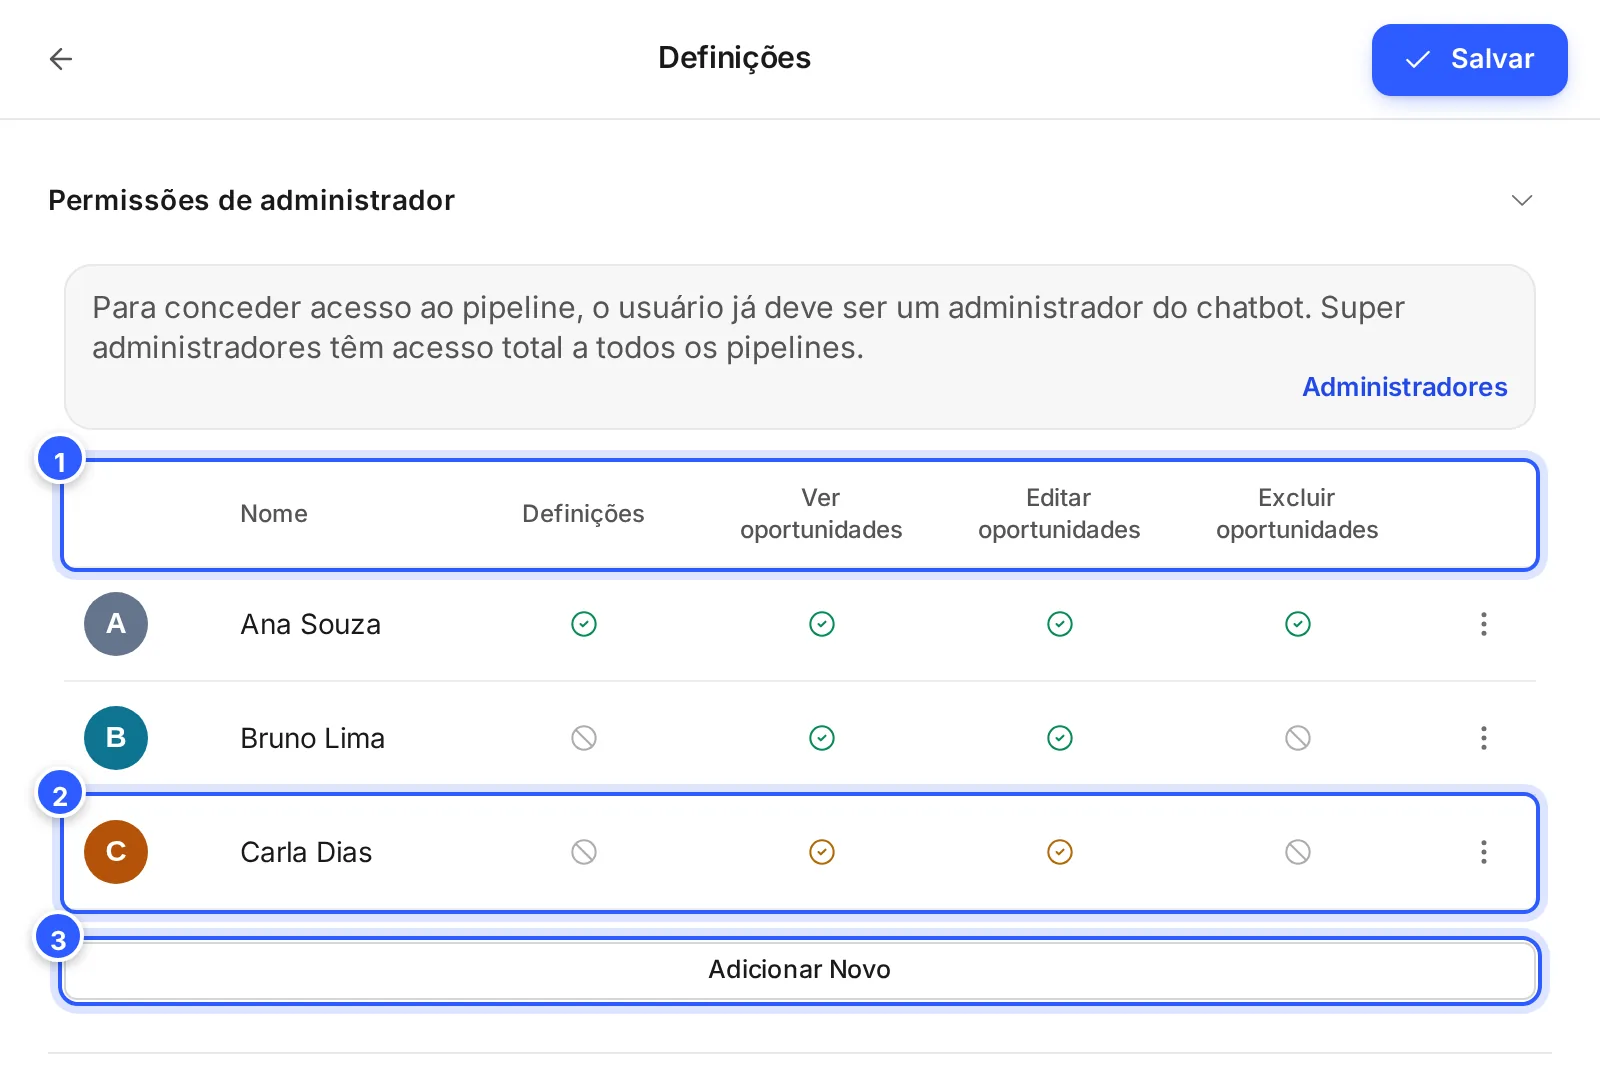Open the Administradores link
The height and width of the screenshot is (1066, 1600).
[x=1404, y=387]
